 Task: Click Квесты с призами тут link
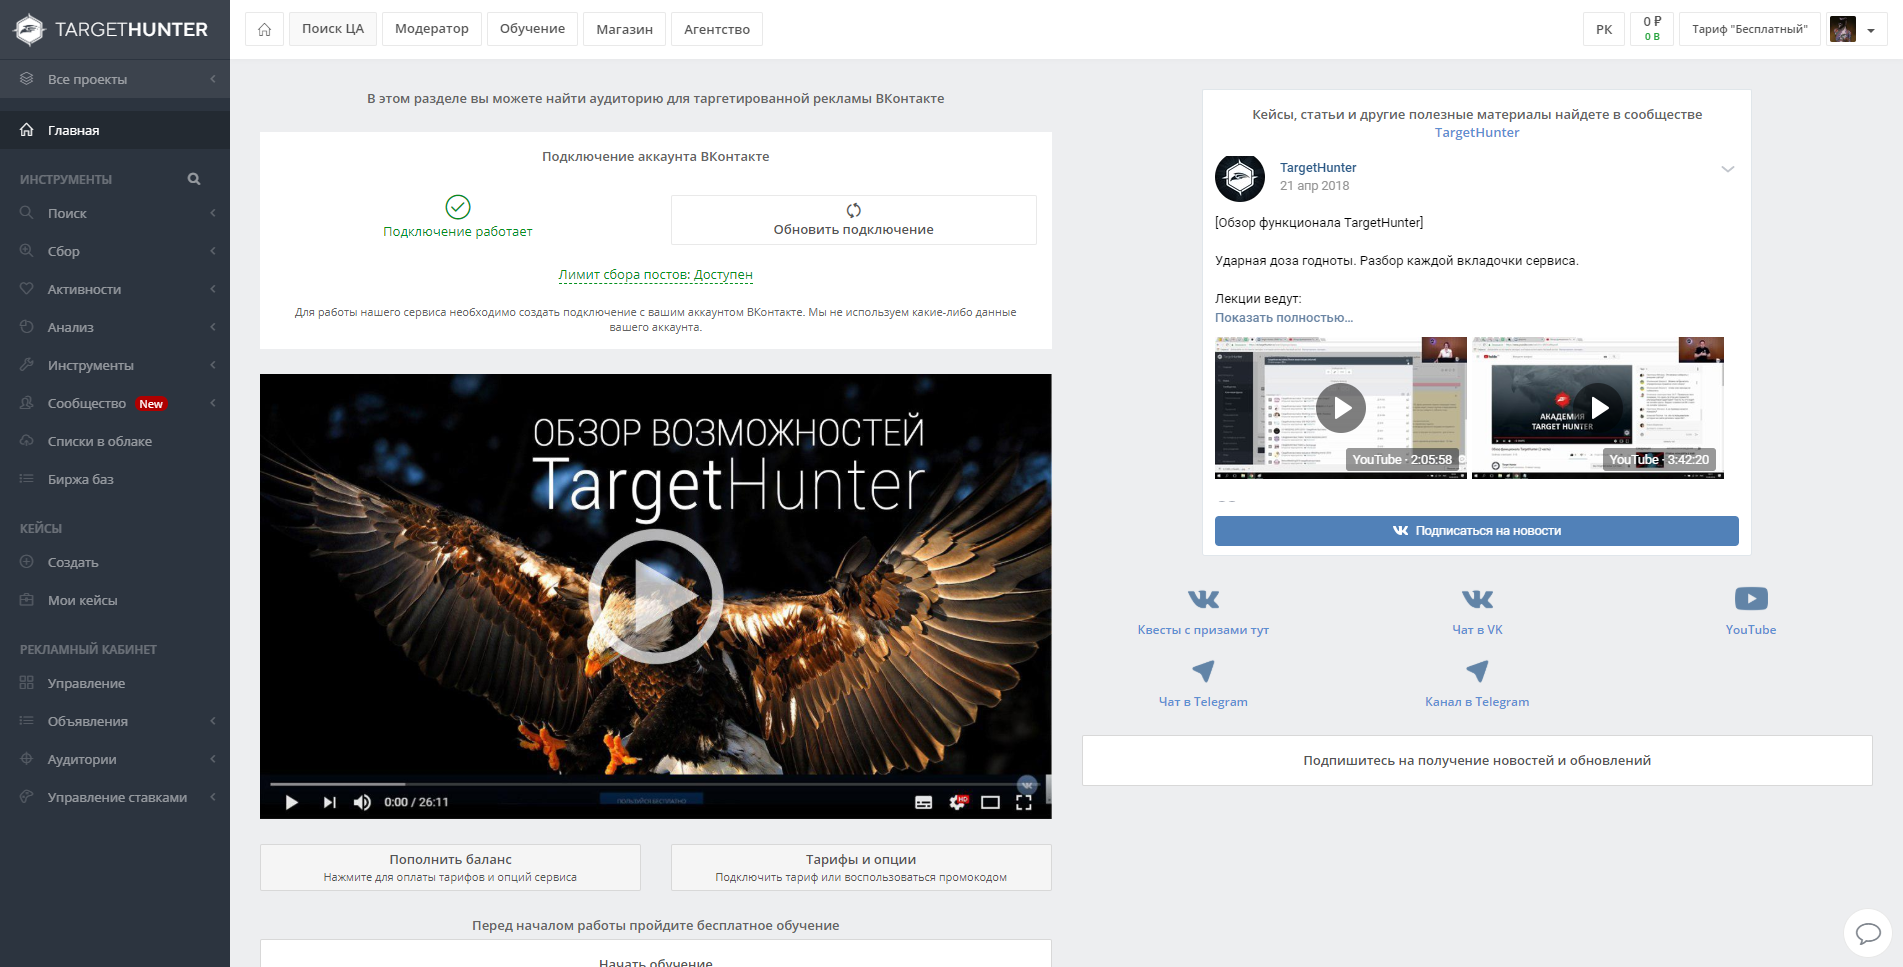1203,630
